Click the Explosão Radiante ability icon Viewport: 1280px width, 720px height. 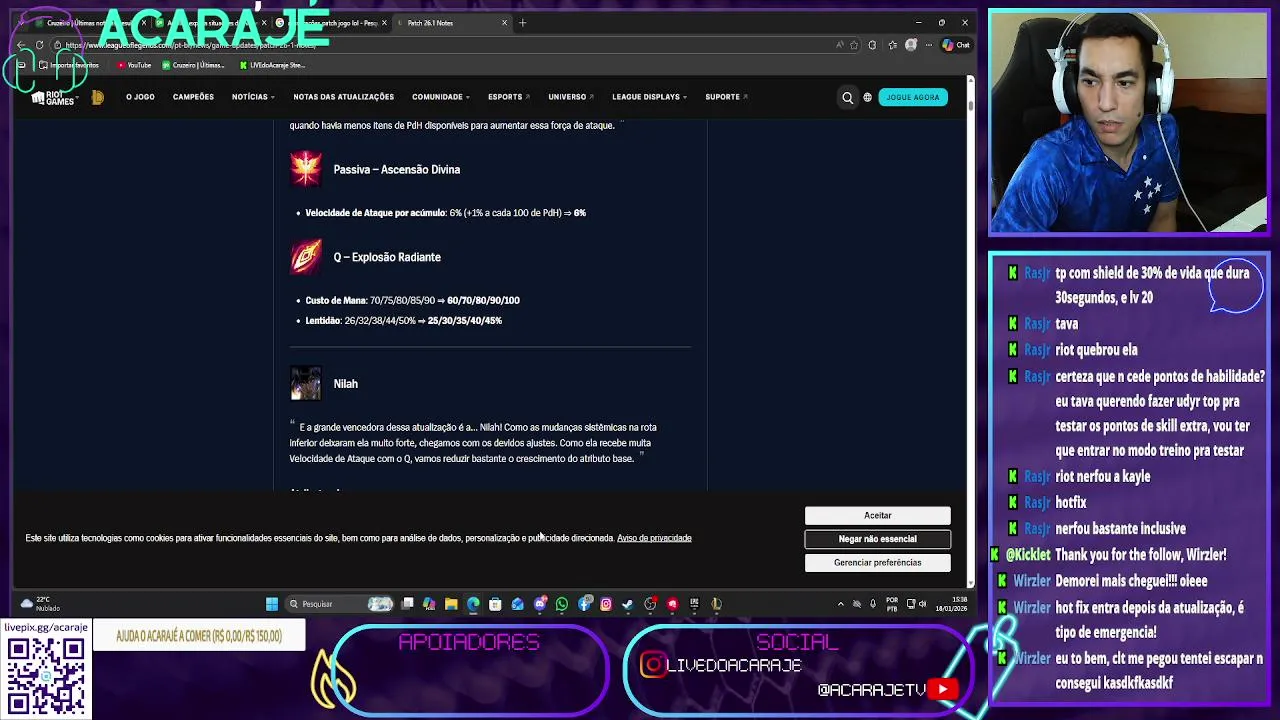pyautogui.click(x=306, y=257)
